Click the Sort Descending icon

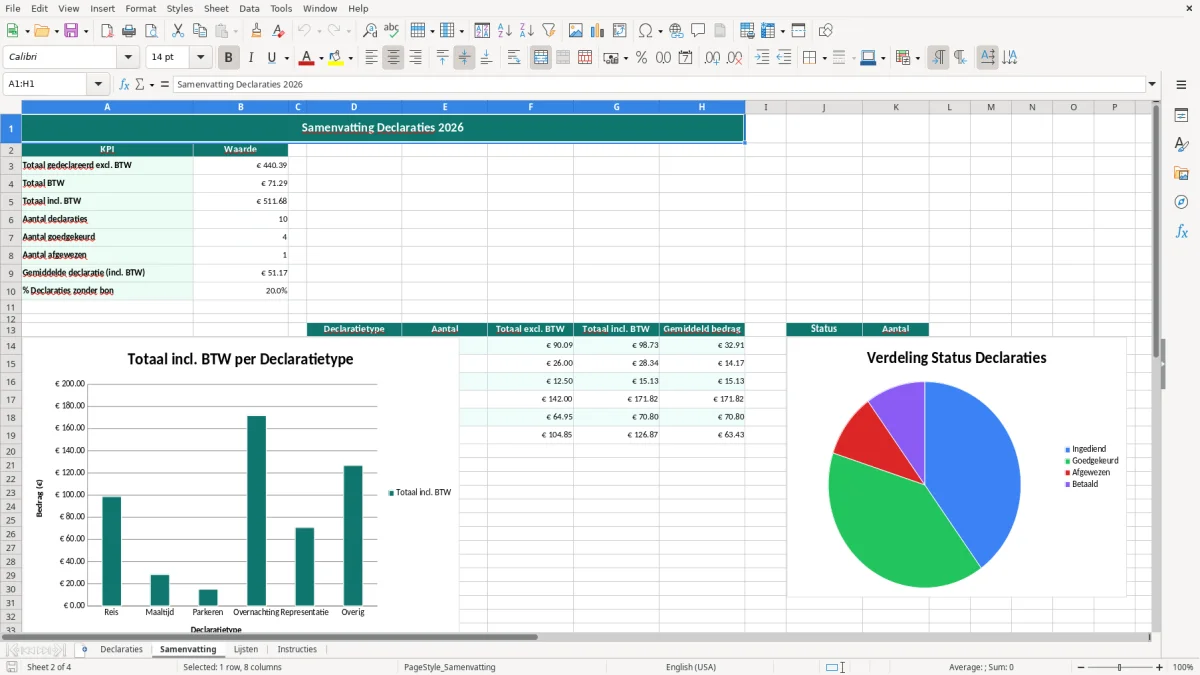[x=527, y=31]
